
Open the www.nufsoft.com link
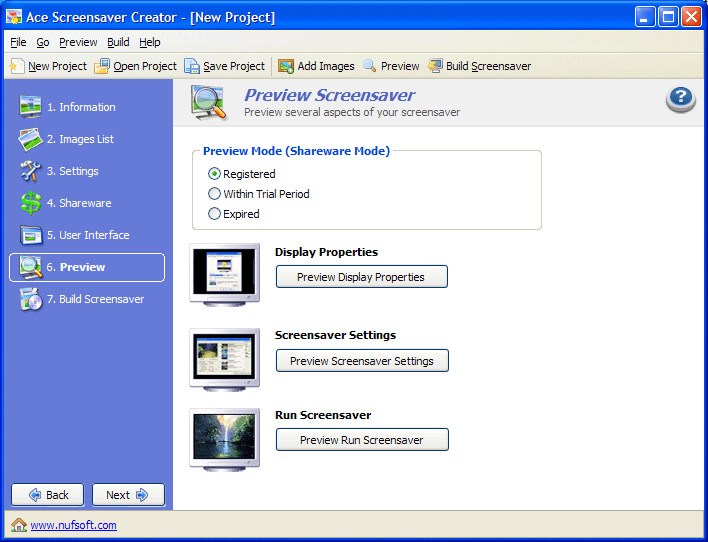(74, 525)
